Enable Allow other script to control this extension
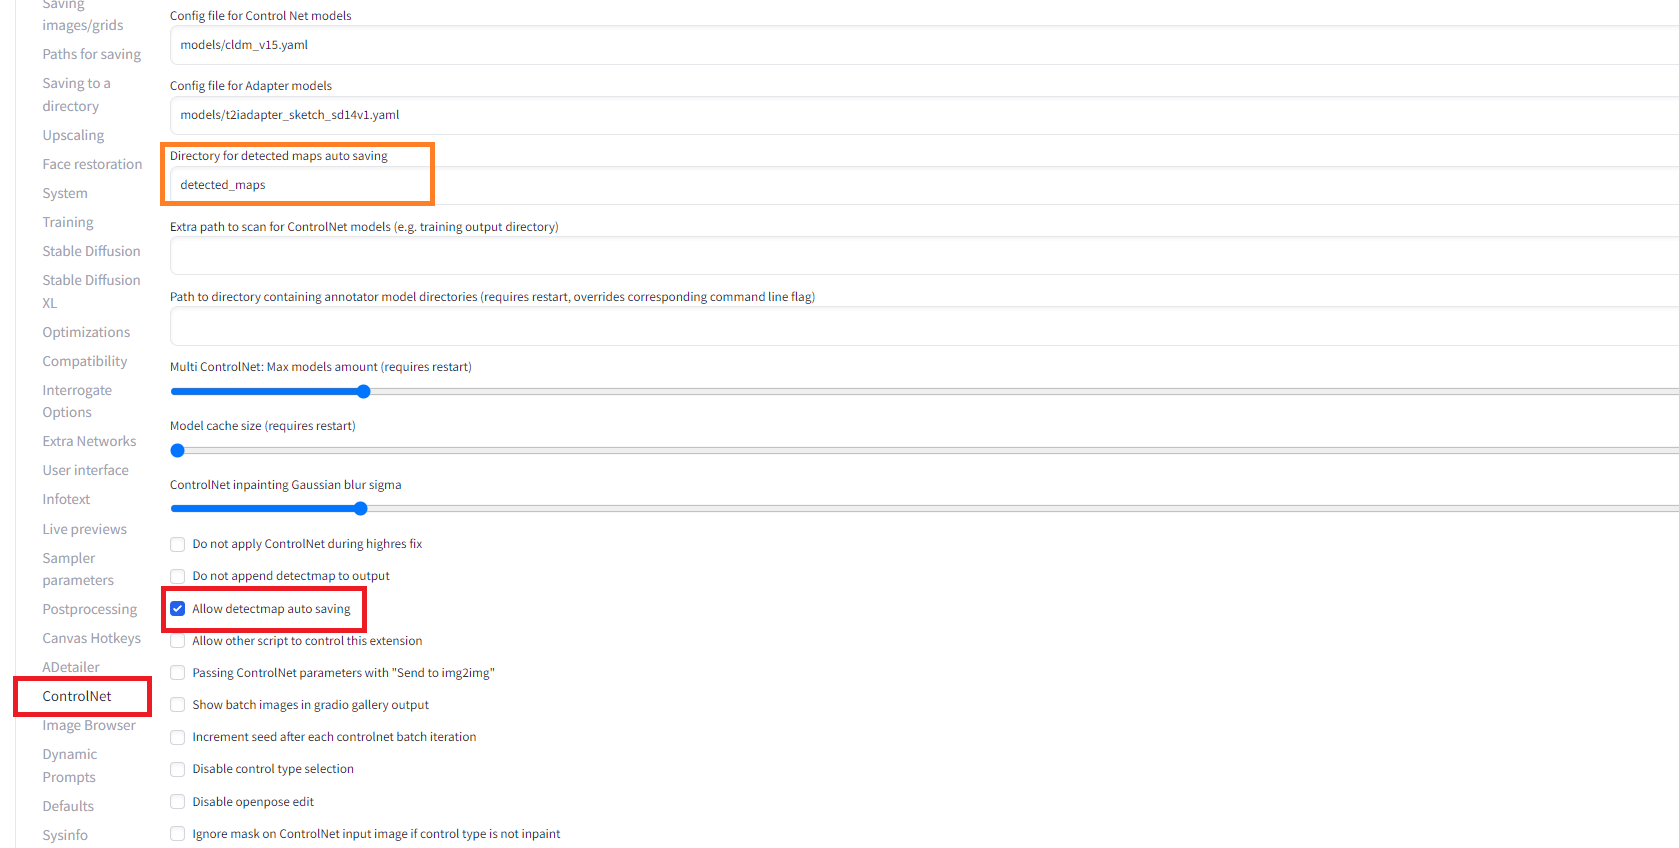Image resolution: width=1679 pixels, height=848 pixels. (178, 641)
